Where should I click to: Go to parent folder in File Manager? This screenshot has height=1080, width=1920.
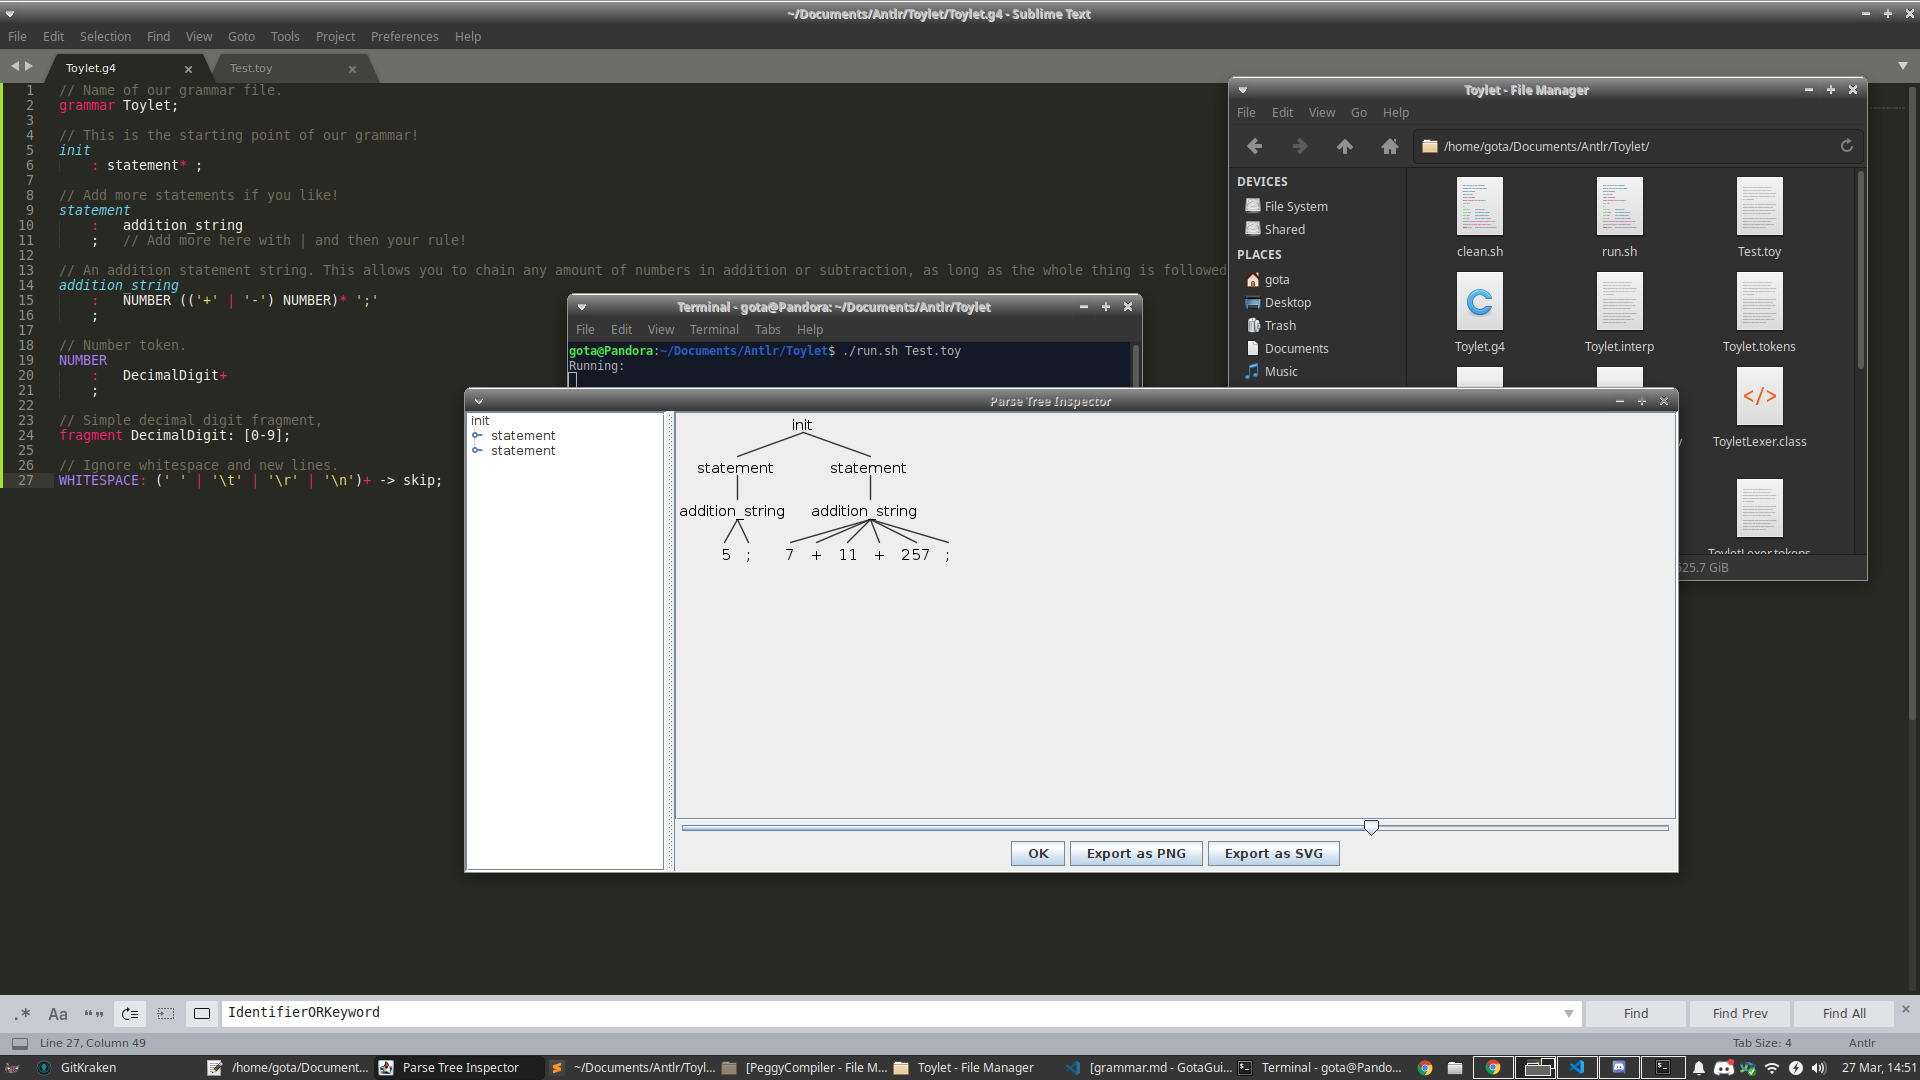[1344, 146]
